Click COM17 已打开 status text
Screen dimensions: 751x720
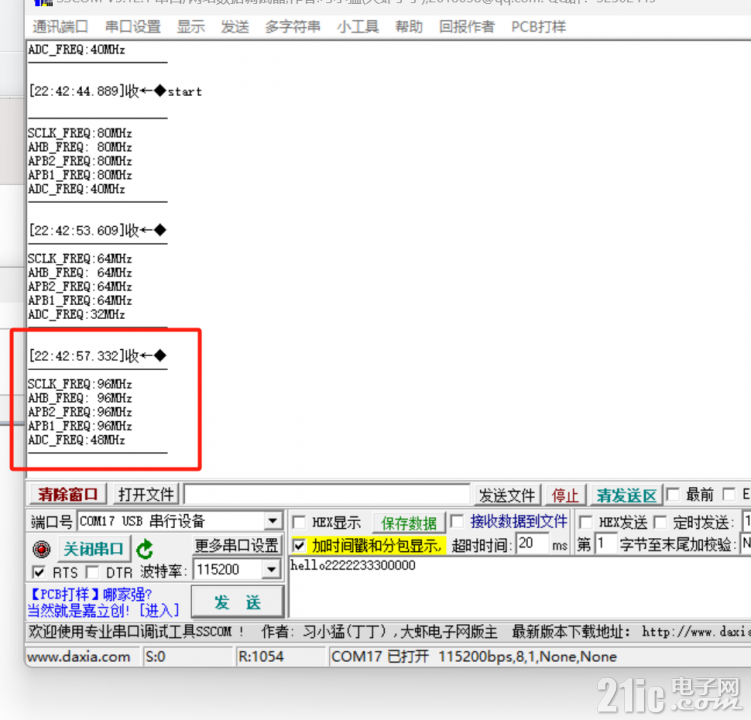pos(380,656)
